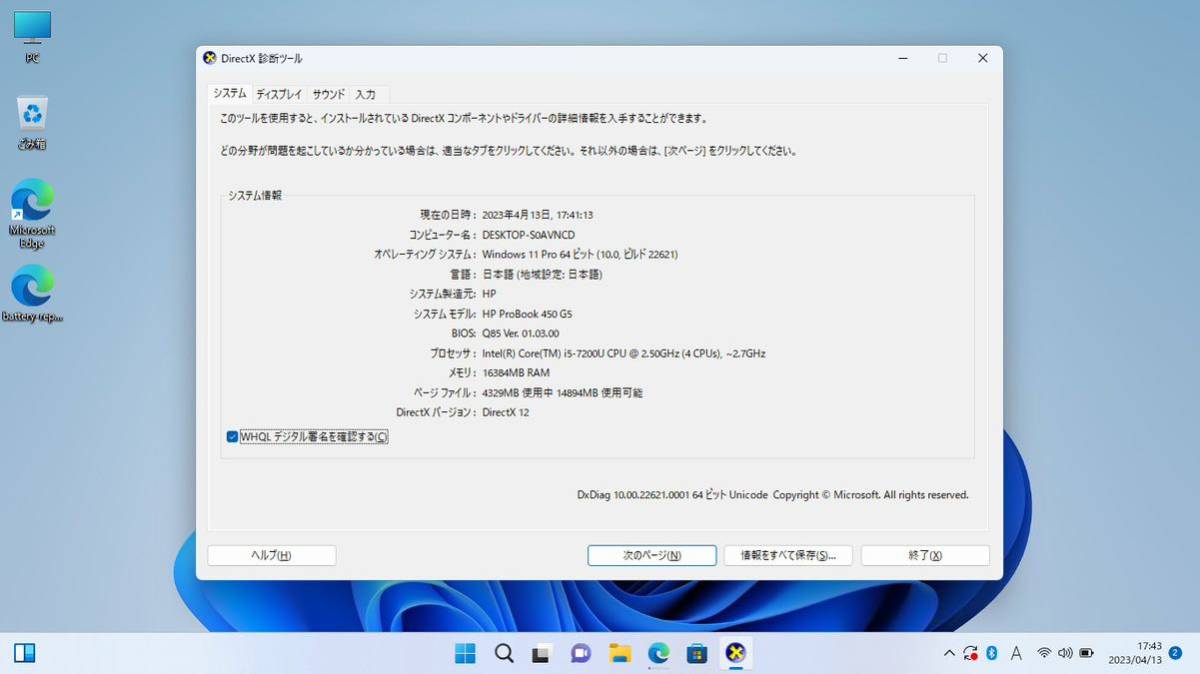1200x674 pixels.
Task: Open the Recycle Bin desktop icon
Action: 32,122
